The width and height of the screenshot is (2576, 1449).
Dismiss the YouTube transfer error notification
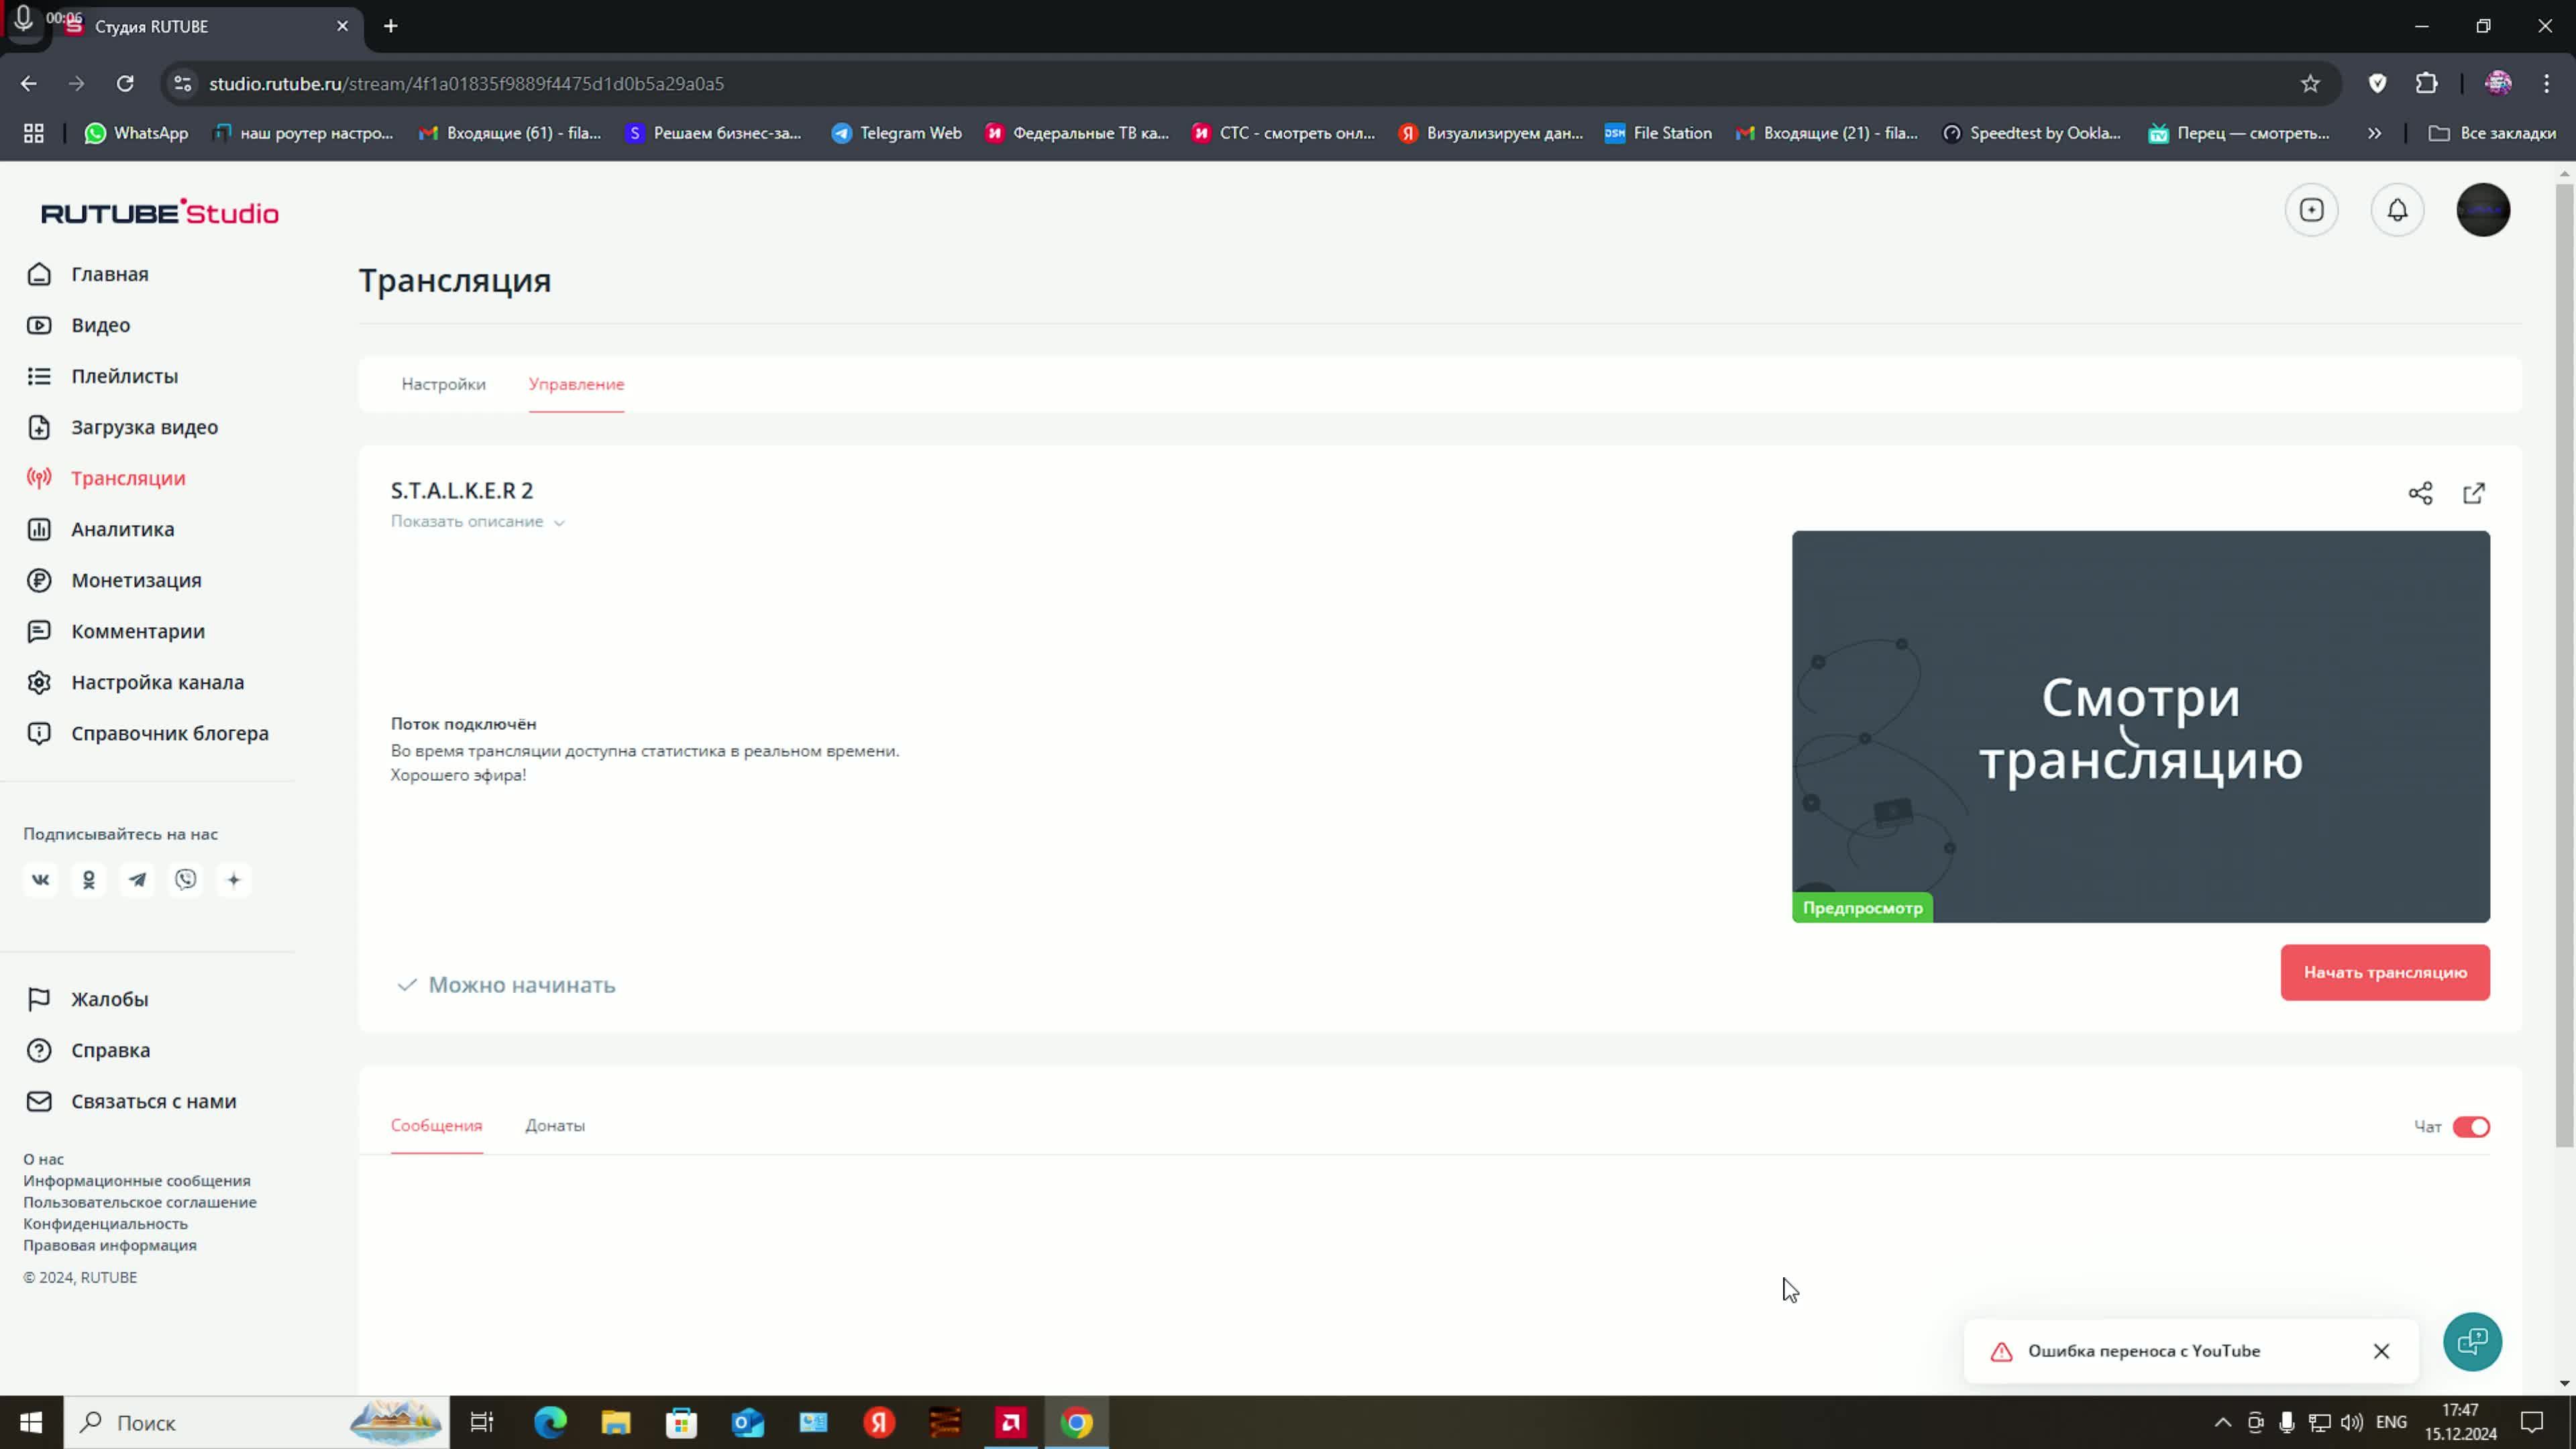click(2381, 1351)
